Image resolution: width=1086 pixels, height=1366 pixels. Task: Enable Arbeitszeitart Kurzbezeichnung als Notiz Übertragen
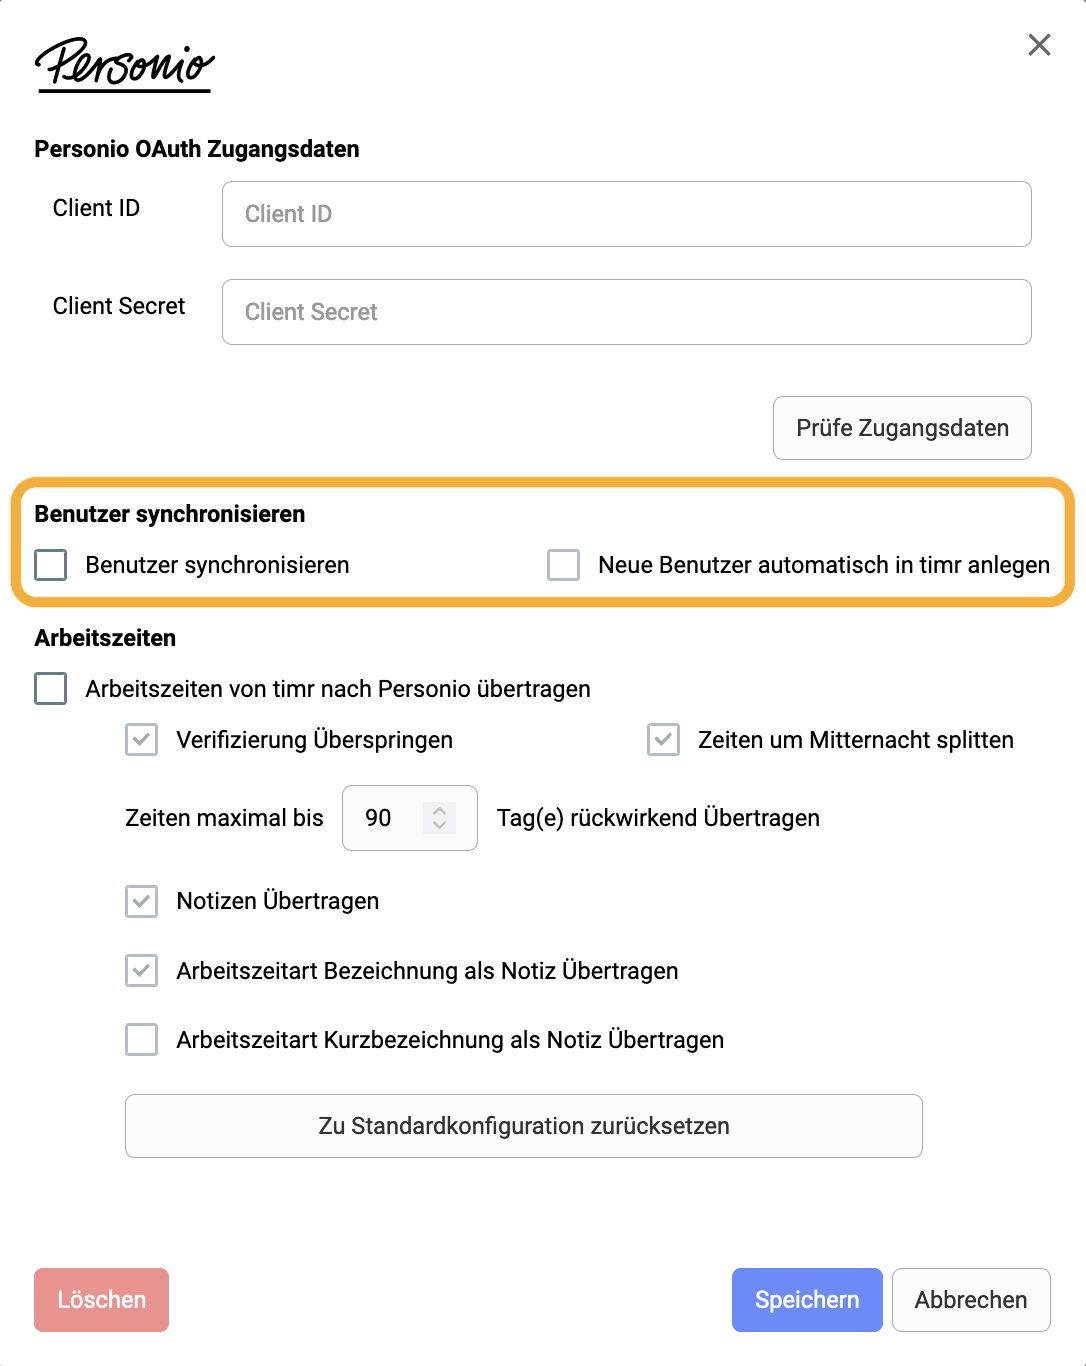[x=142, y=1040]
